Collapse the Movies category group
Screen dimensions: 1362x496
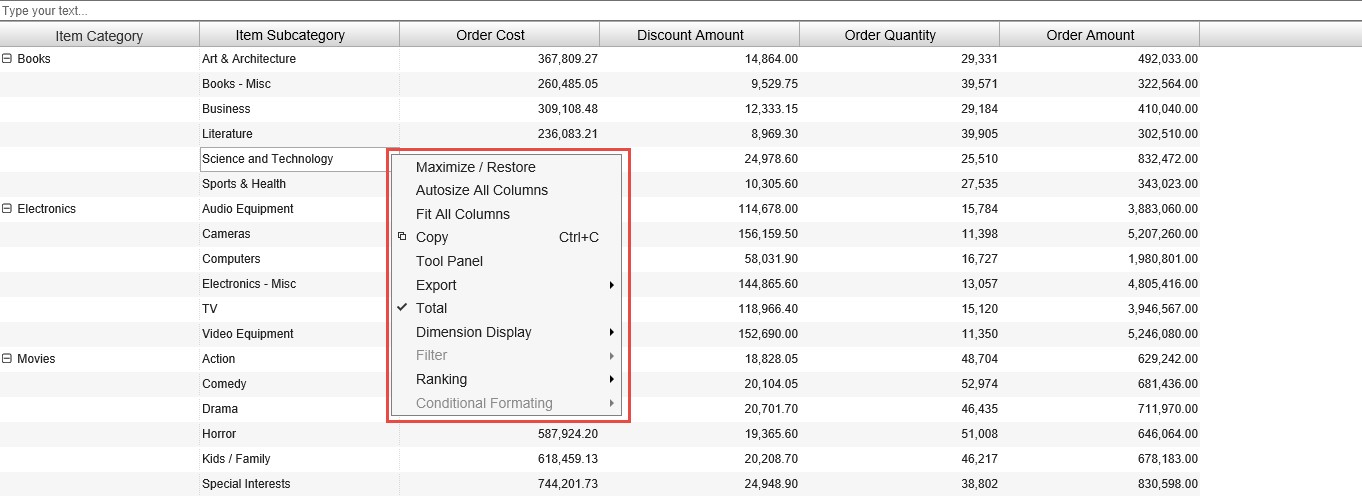point(7,359)
